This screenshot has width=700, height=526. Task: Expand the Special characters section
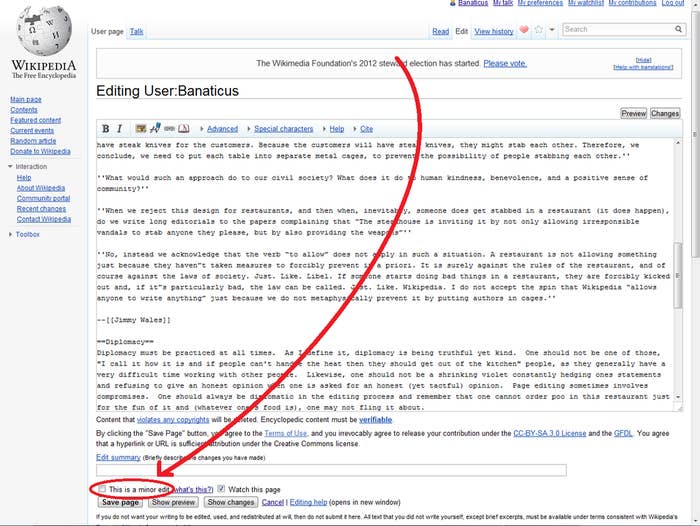(x=283, y=129)
